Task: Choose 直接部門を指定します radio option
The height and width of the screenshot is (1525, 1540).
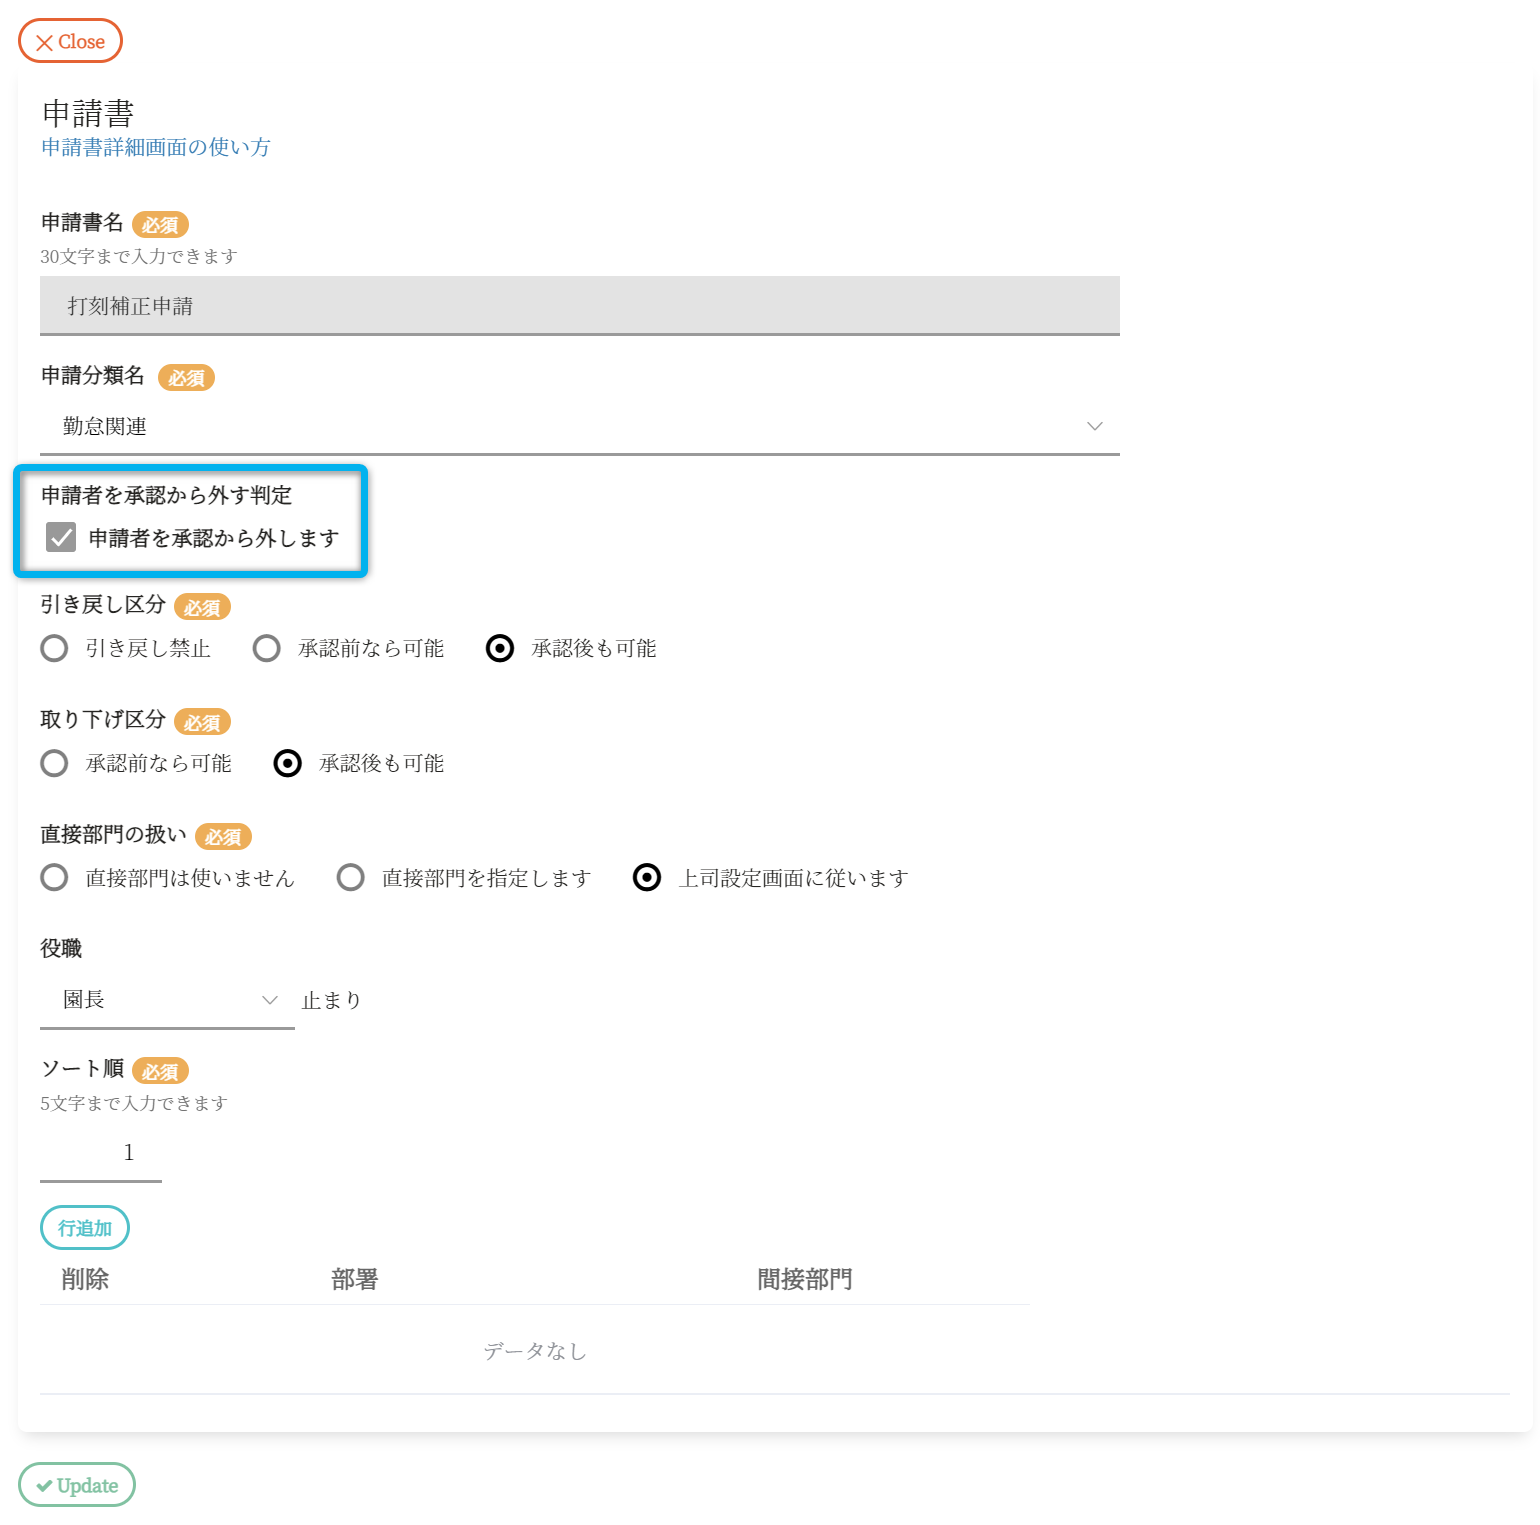Action: click(x=351, y=878)
